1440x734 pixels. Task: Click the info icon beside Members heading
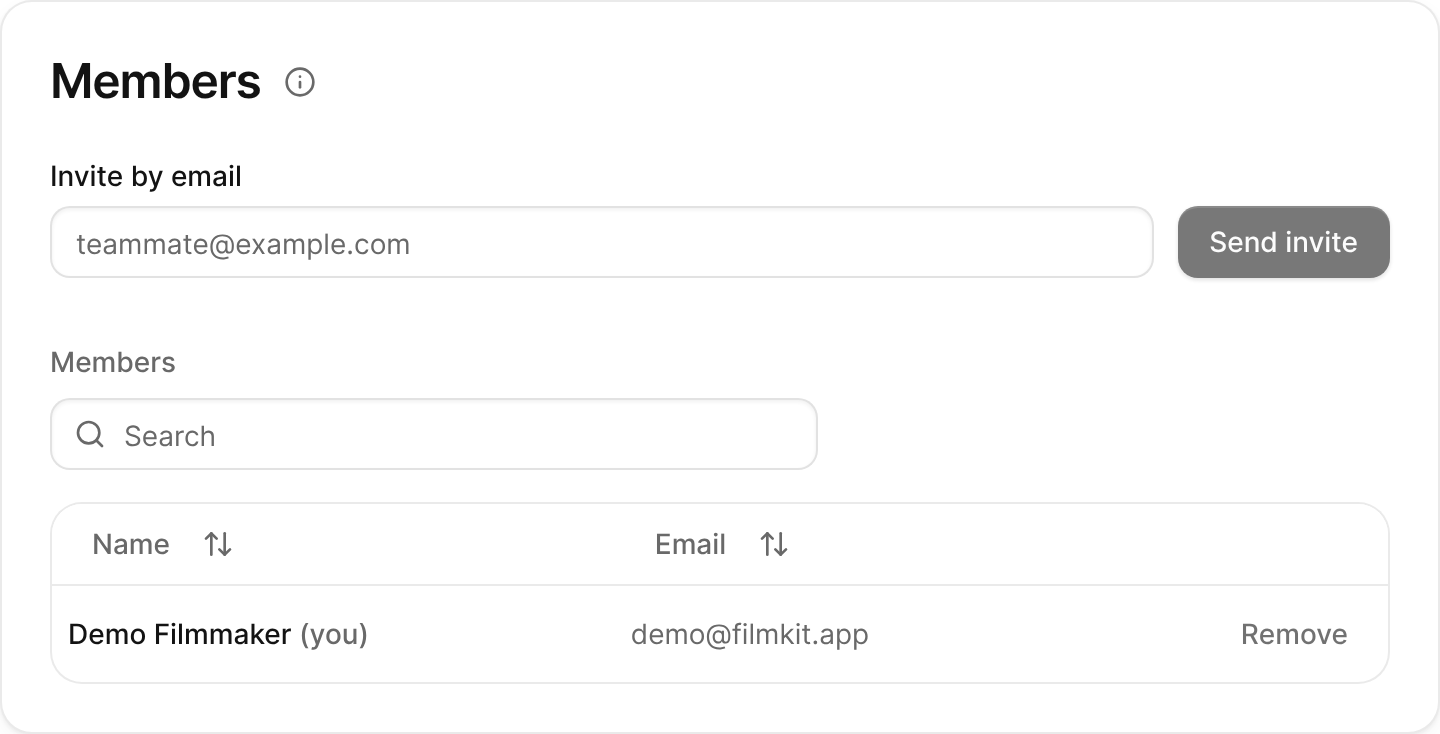pyautogui.click(x=300, y=82)
